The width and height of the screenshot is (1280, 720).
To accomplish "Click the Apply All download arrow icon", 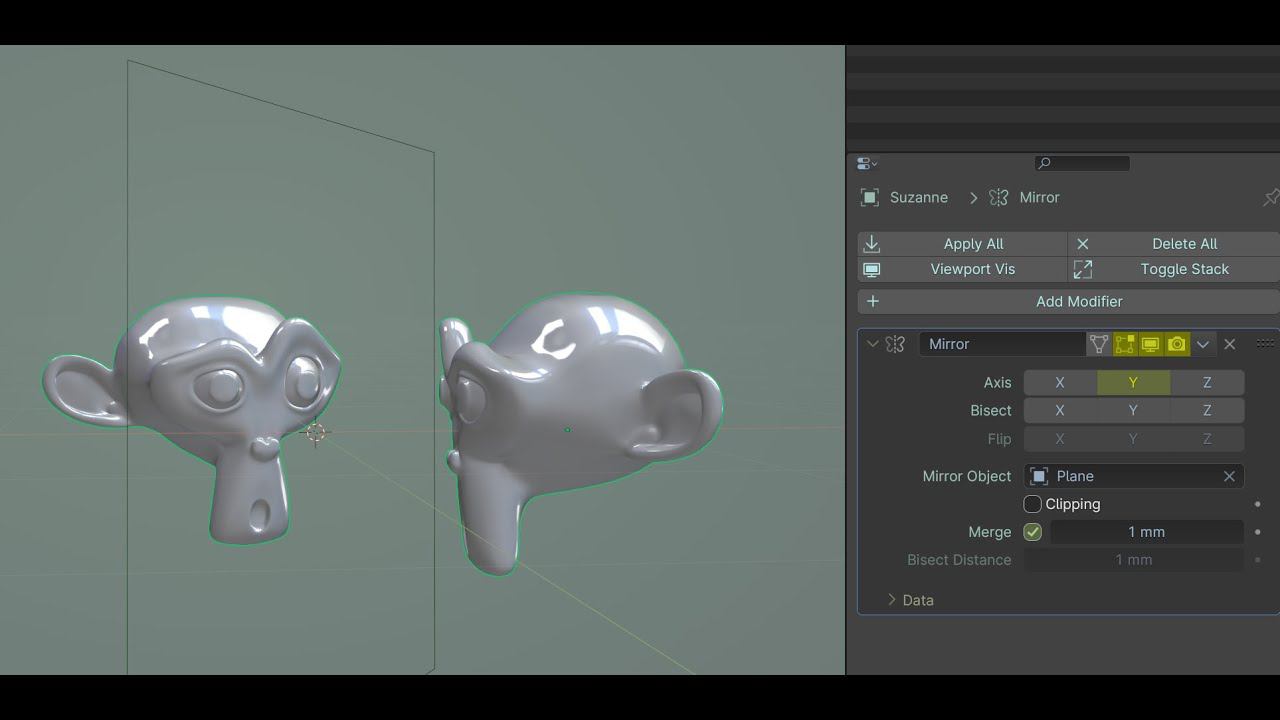I will point(872,244).
